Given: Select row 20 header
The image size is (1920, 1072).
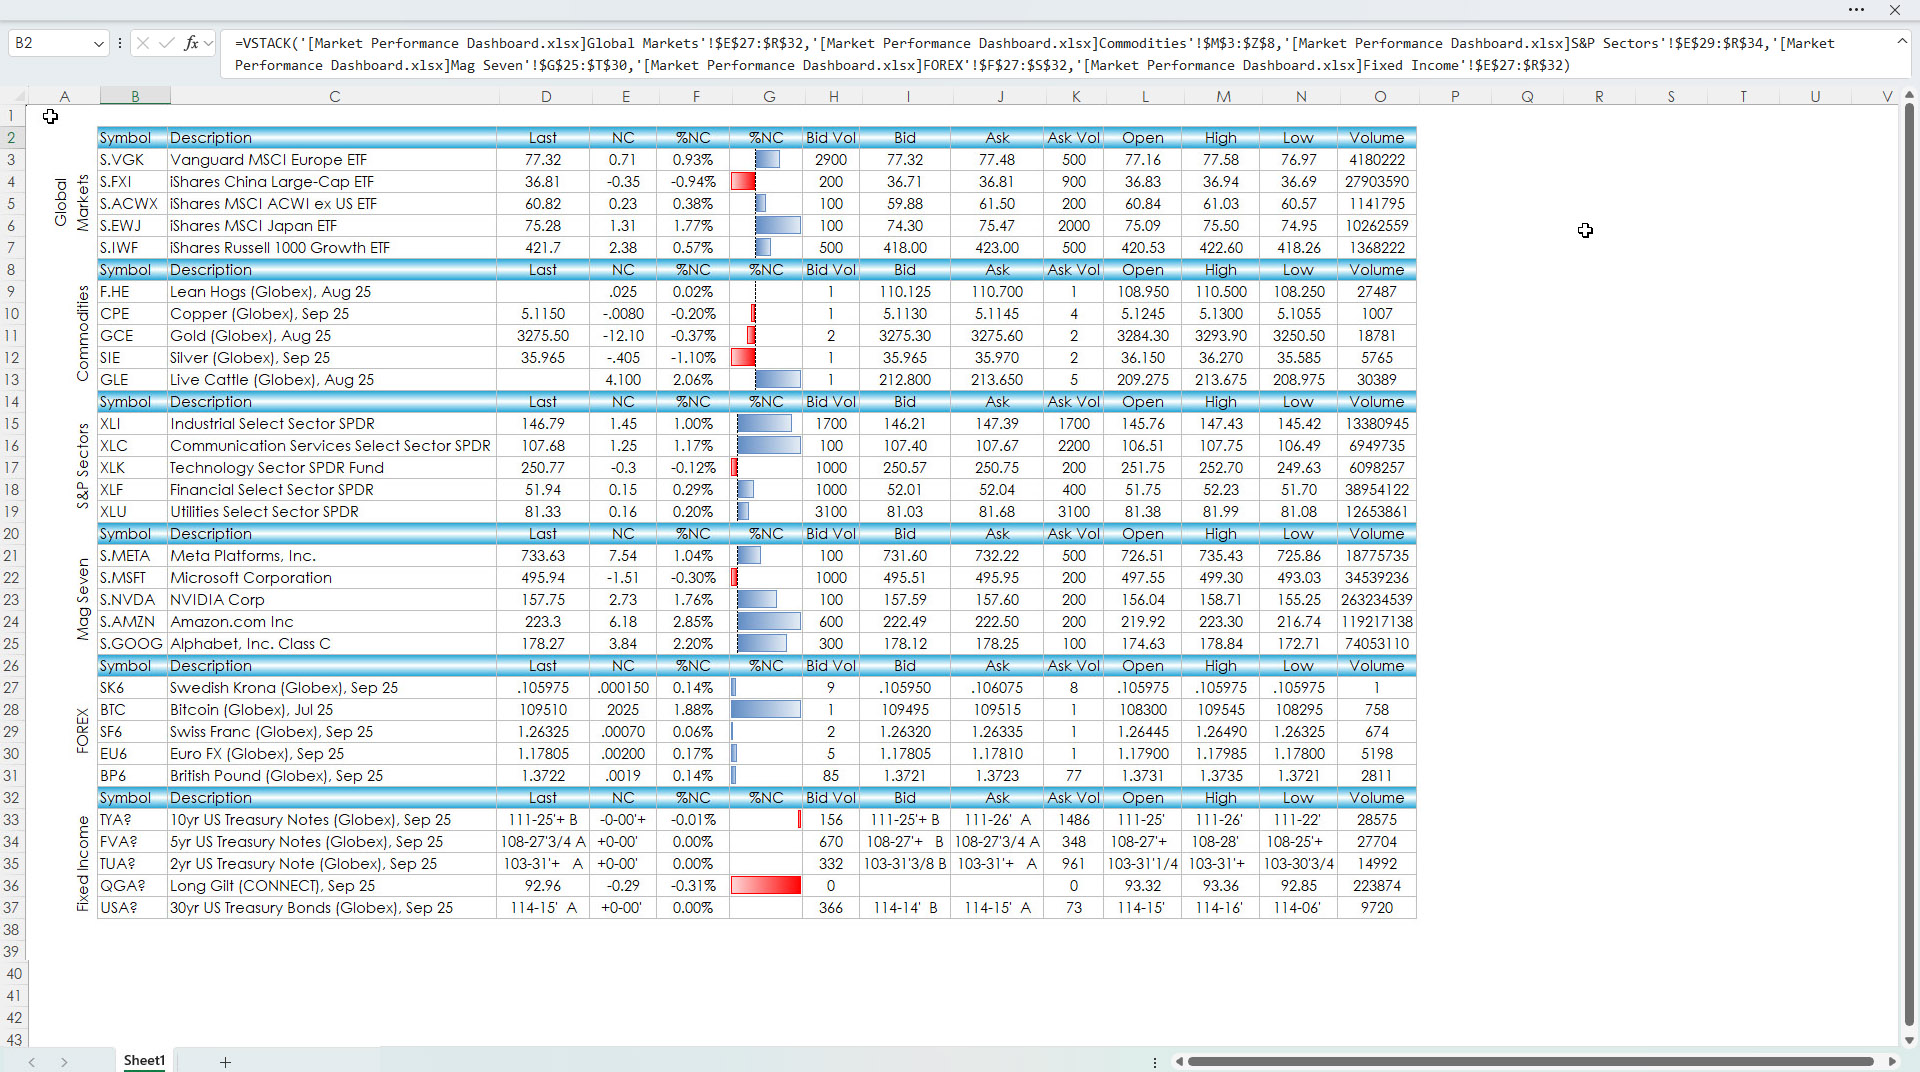Looking at the screenshot, I should (x=12, y=534).
